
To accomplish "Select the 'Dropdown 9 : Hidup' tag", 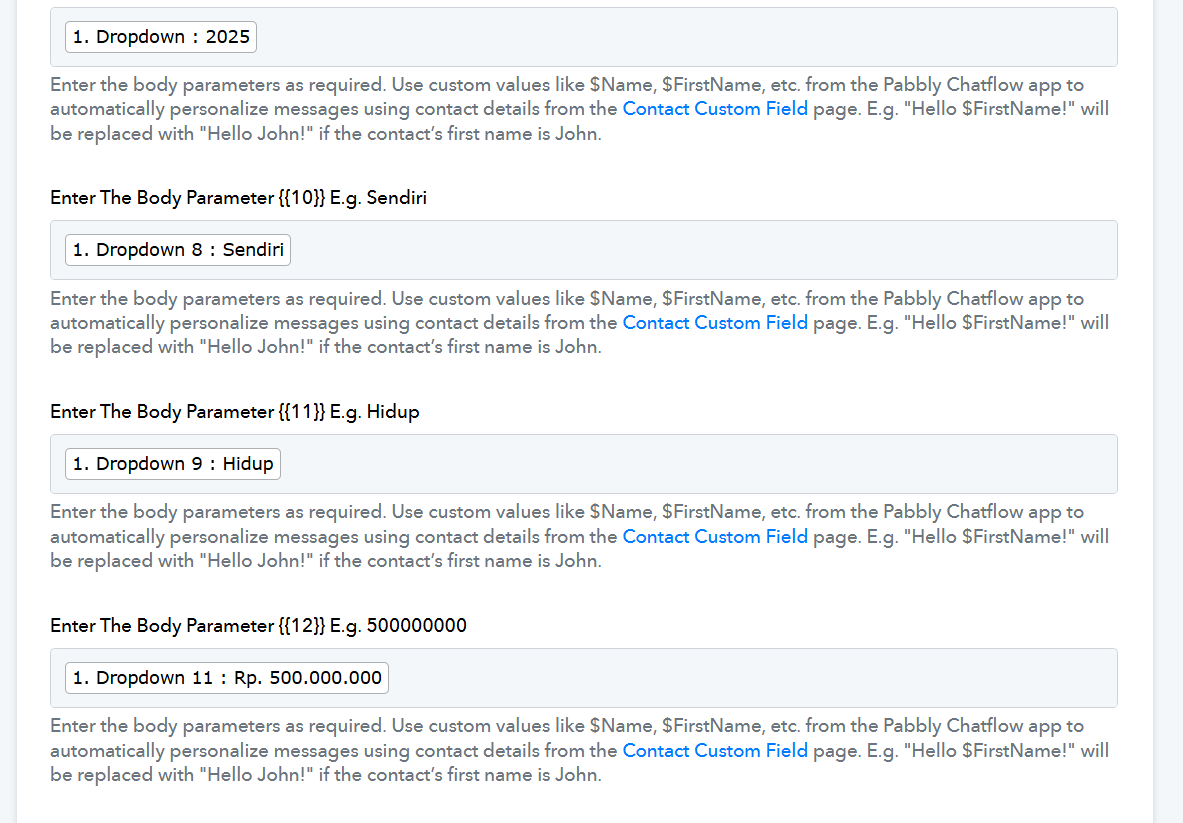I will (x=173, y=464).
